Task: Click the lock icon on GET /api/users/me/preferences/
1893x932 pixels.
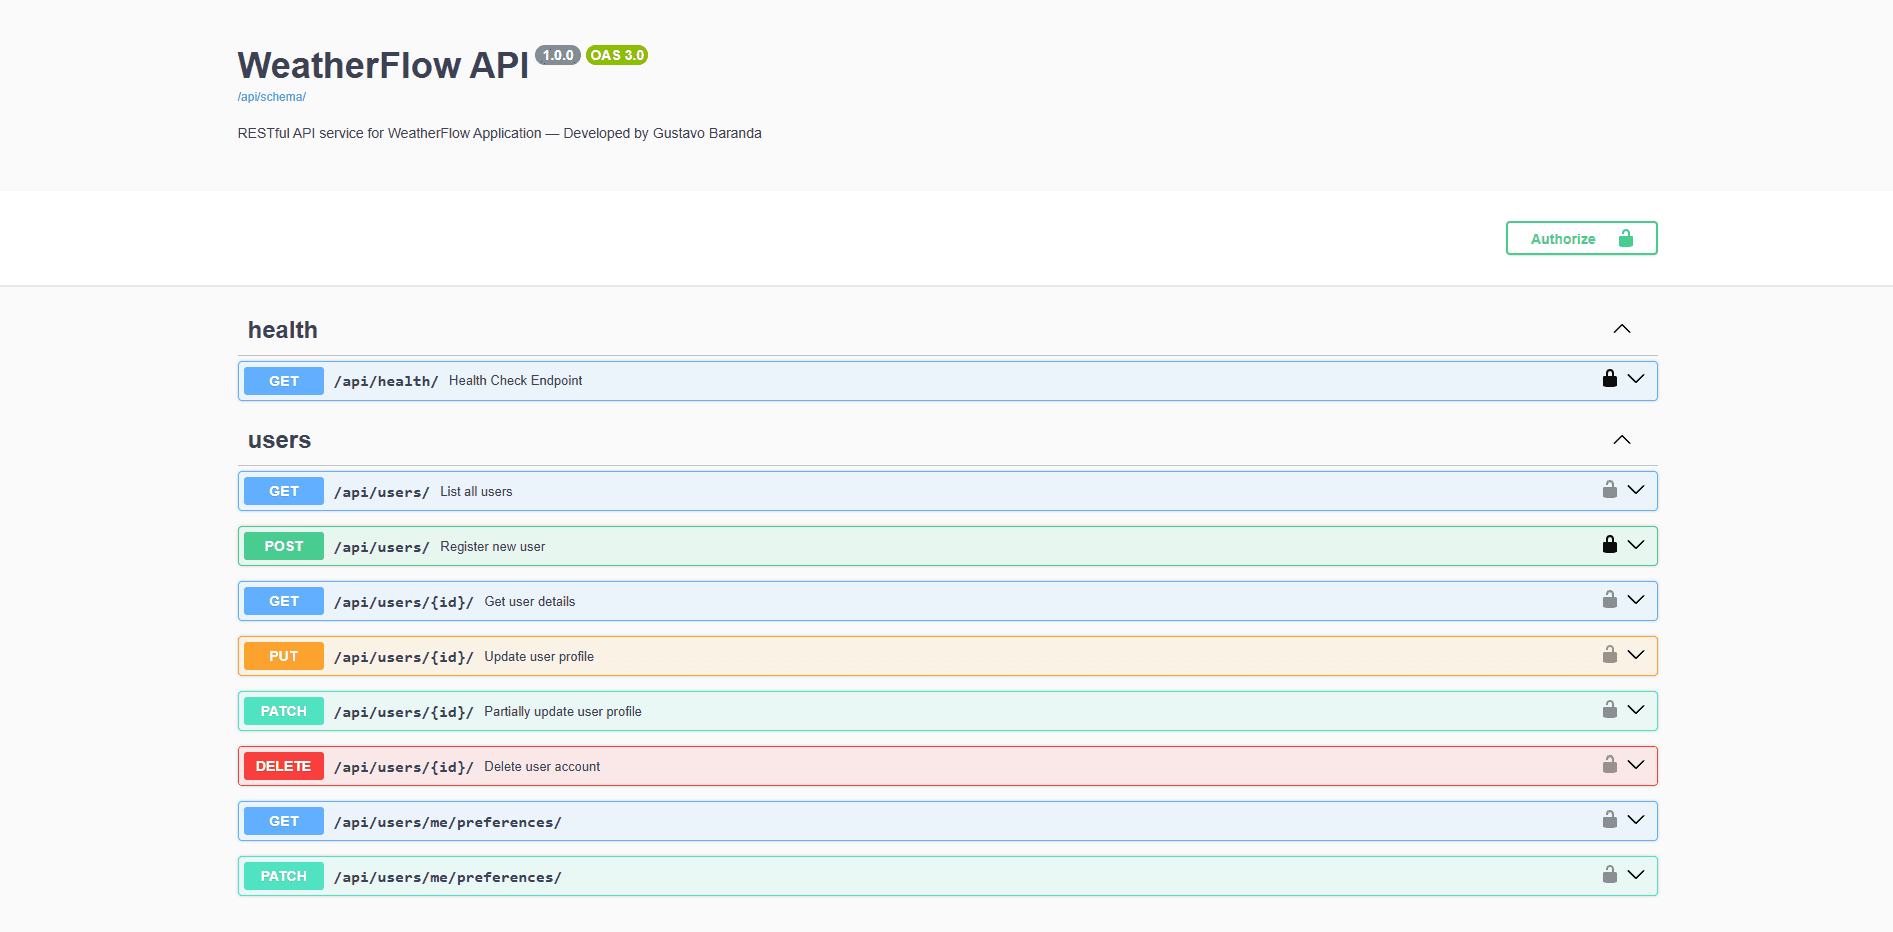Action: pos(1610,819)
